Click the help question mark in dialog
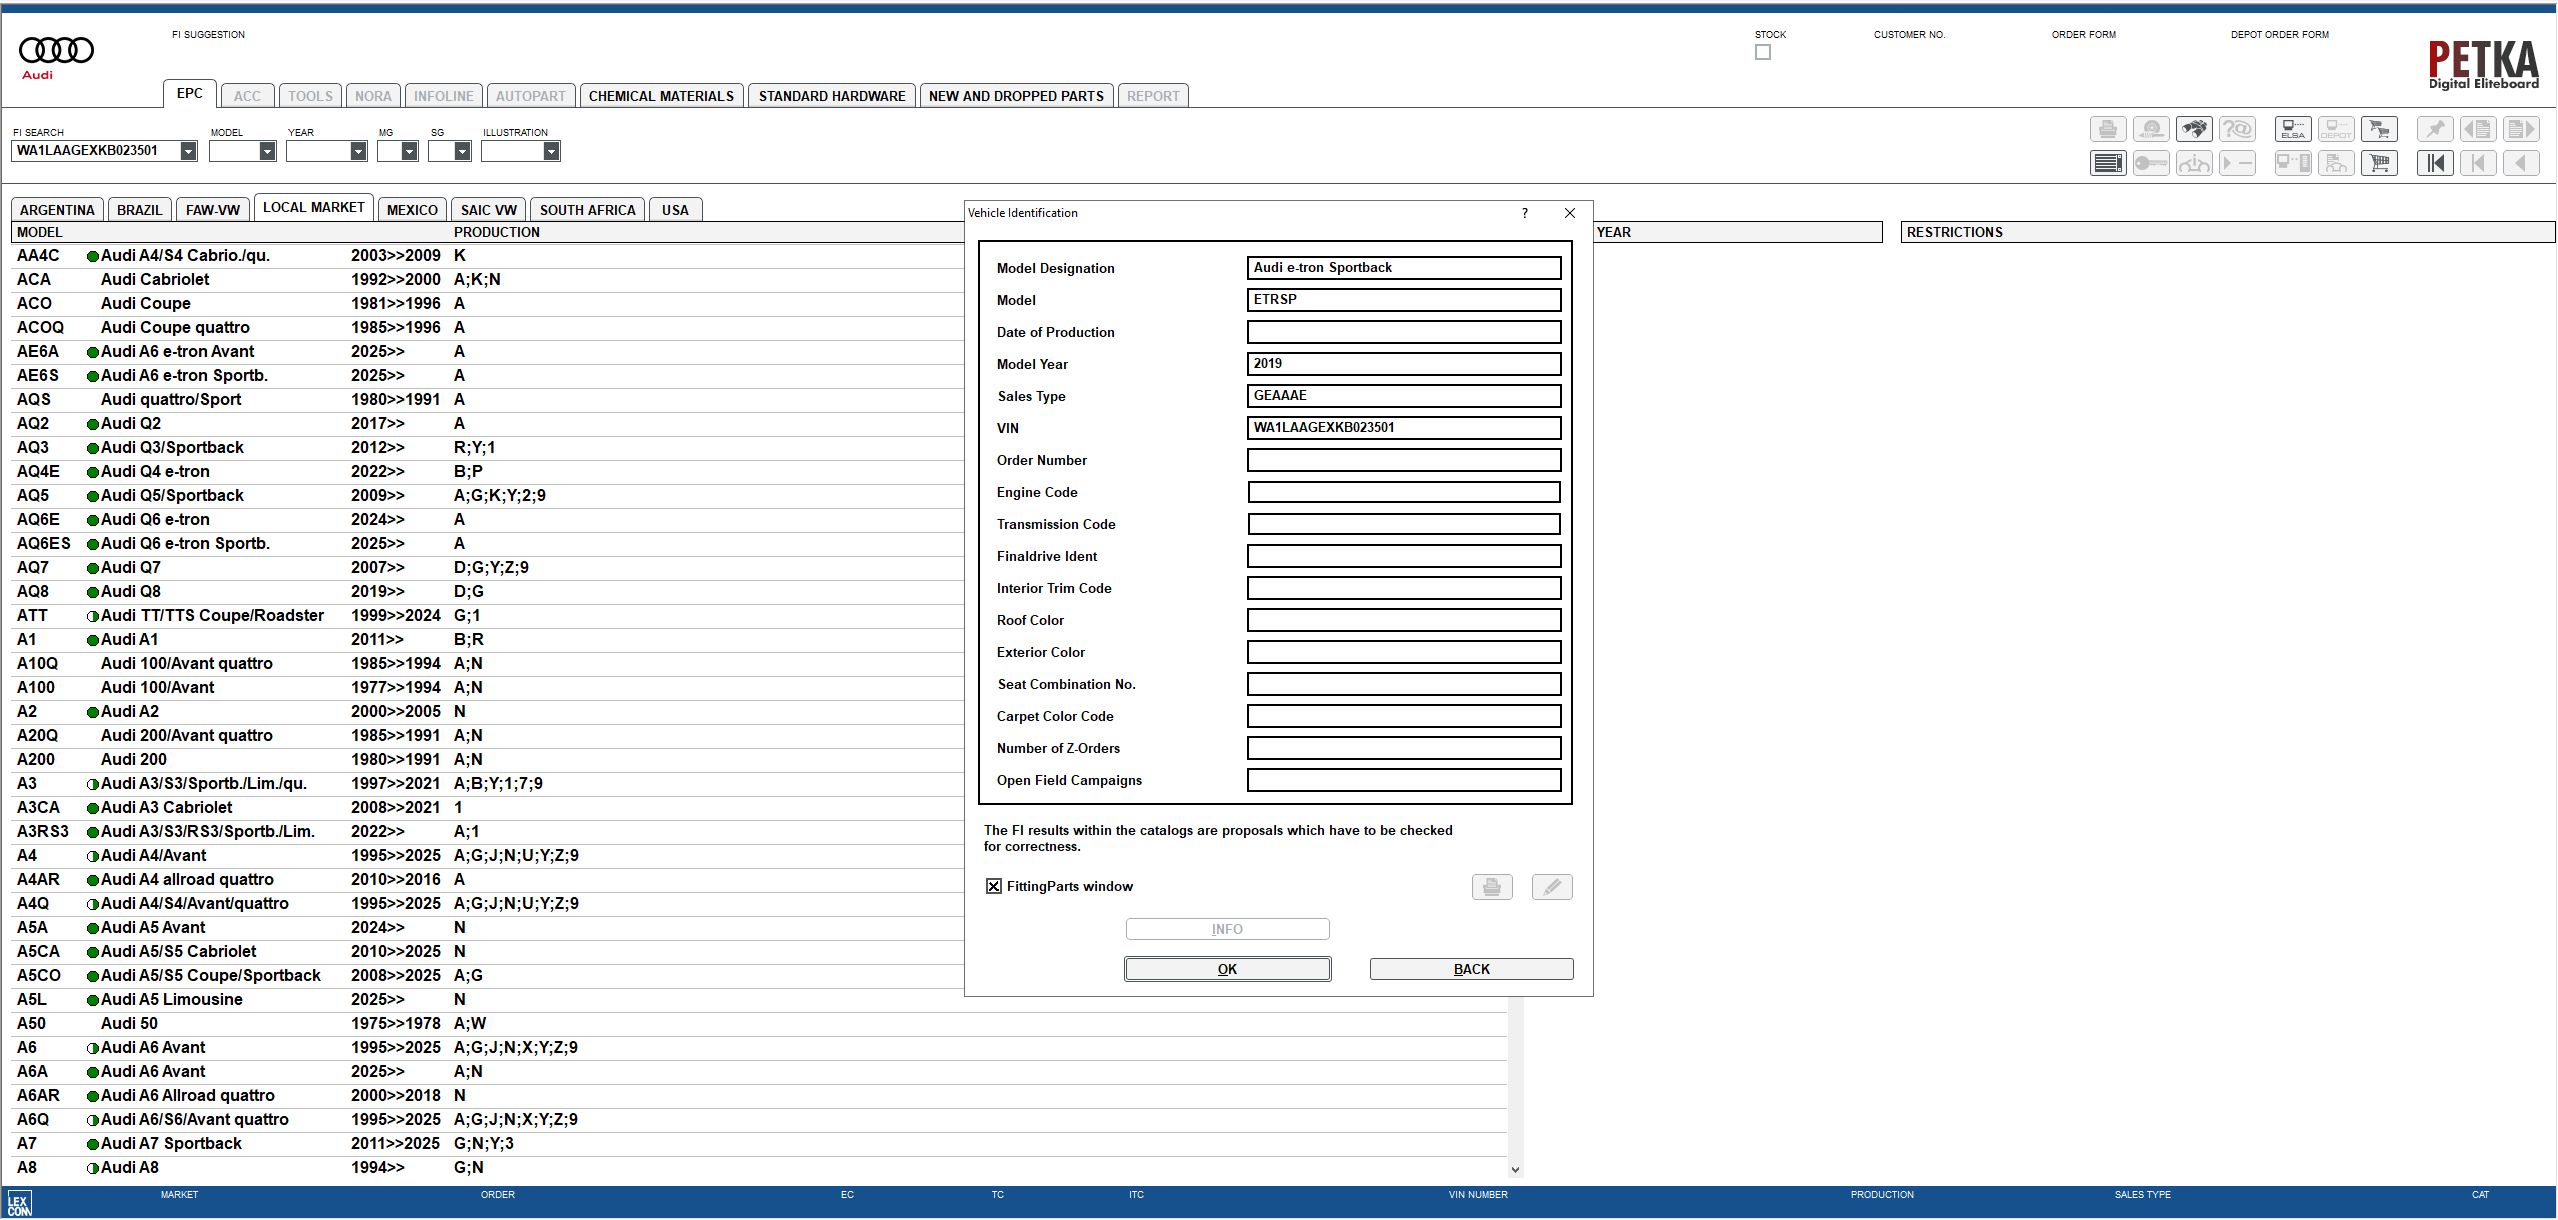 (1524, 213)
